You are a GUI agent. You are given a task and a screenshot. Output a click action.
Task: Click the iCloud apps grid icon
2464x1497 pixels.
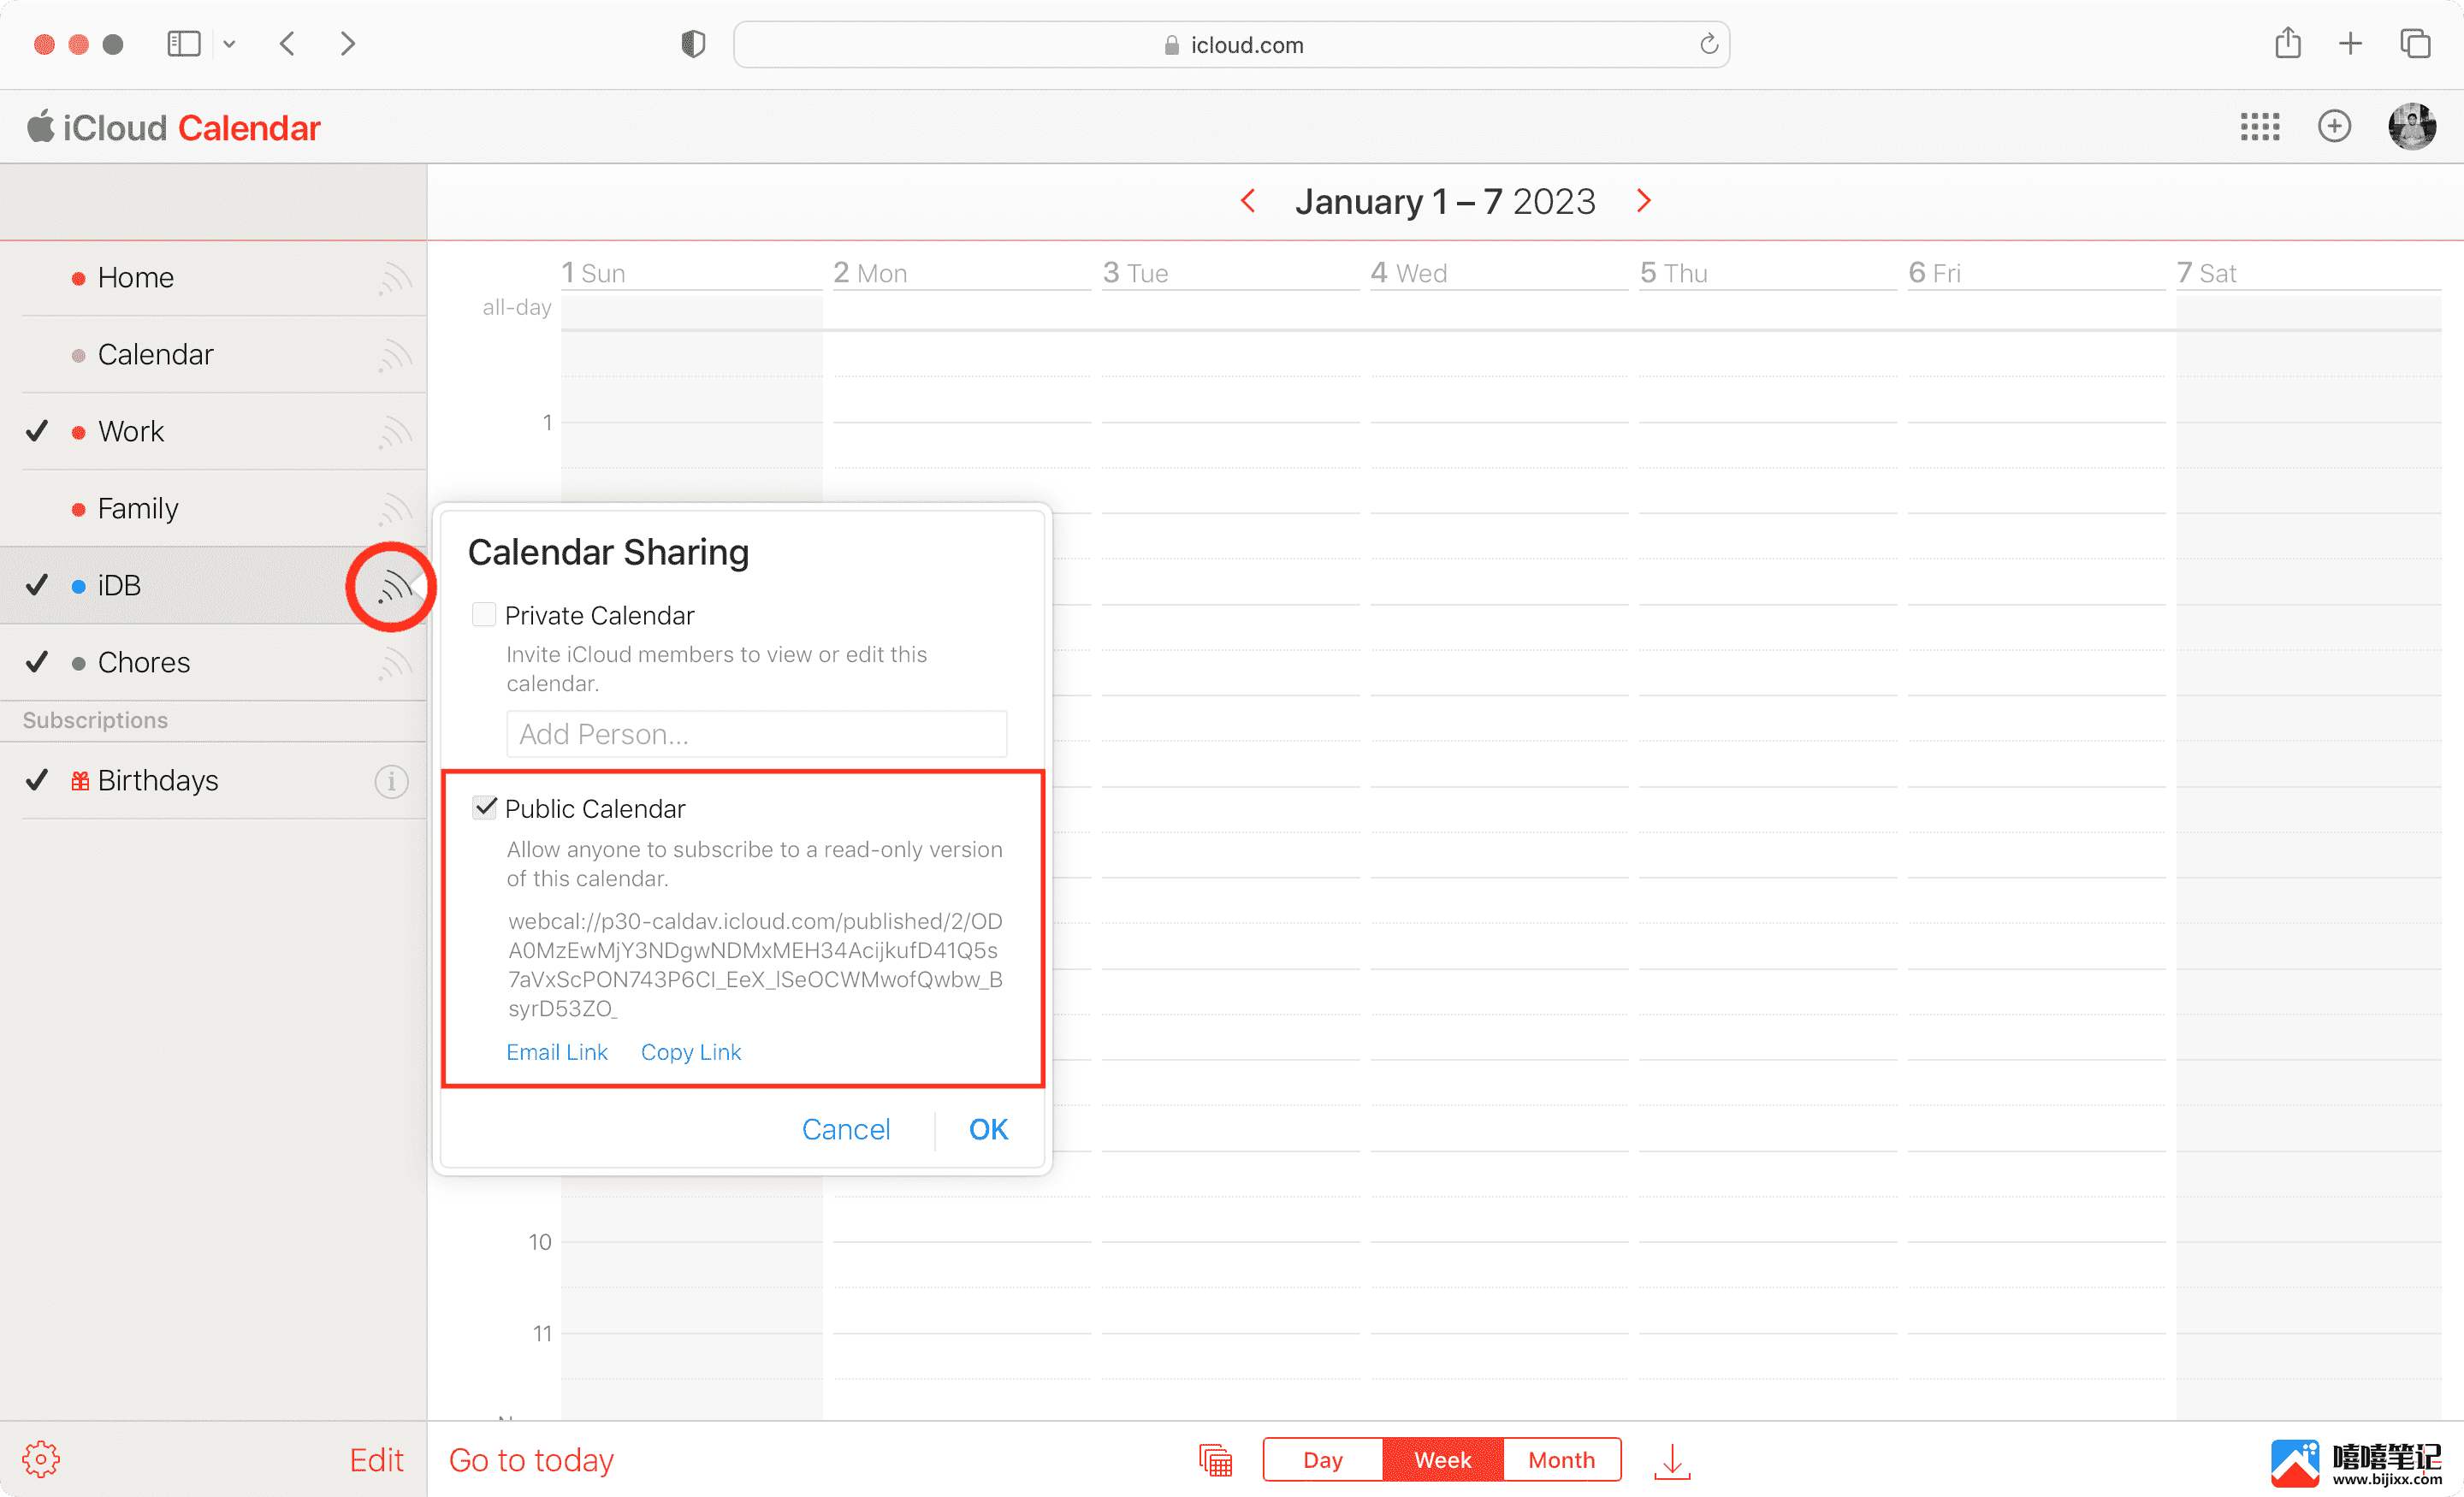pyautogui.click(x=2260, y=127)
